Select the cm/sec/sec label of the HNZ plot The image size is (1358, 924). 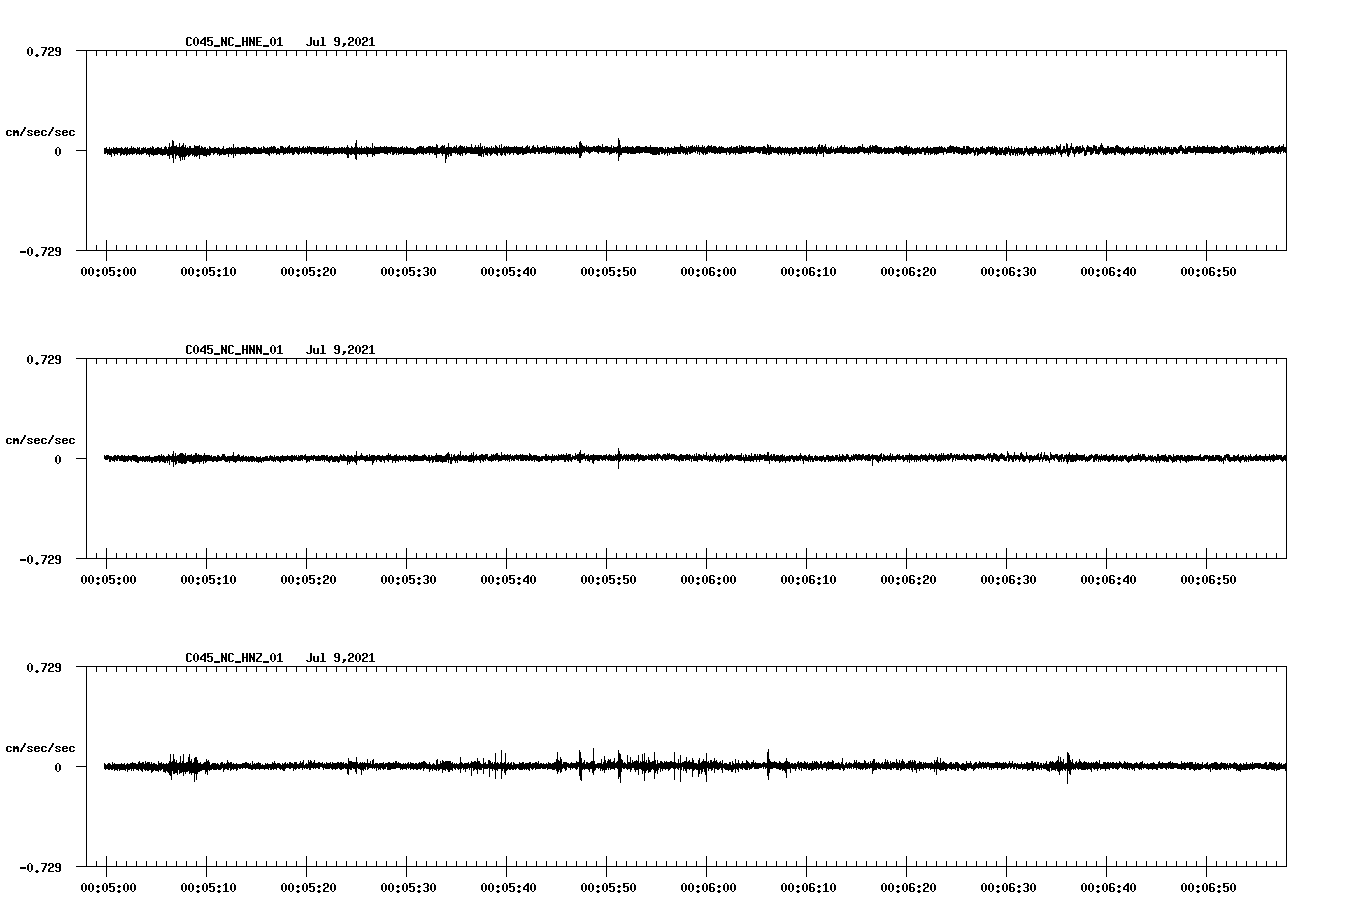[41, 746]
